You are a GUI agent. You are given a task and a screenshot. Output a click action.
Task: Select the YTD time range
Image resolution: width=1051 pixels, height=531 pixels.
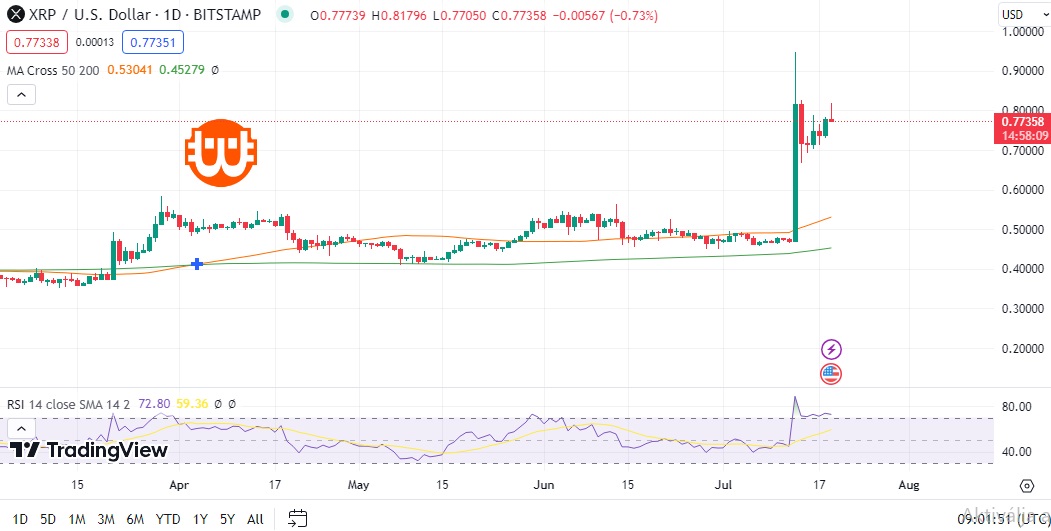point(168,519)
